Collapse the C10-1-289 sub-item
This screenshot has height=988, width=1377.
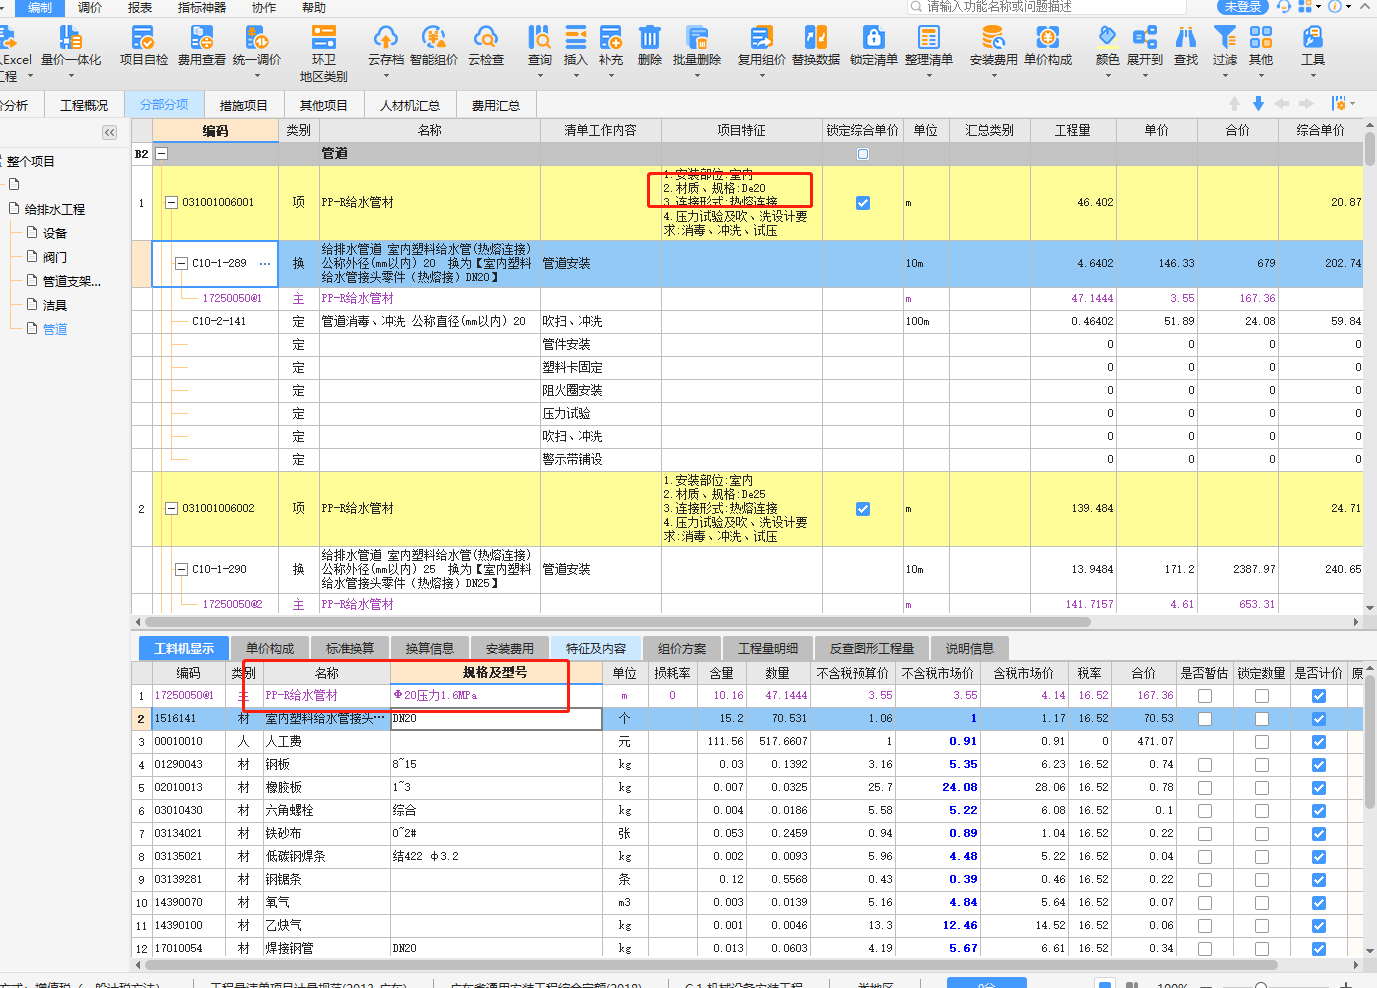tap(182, 264)
